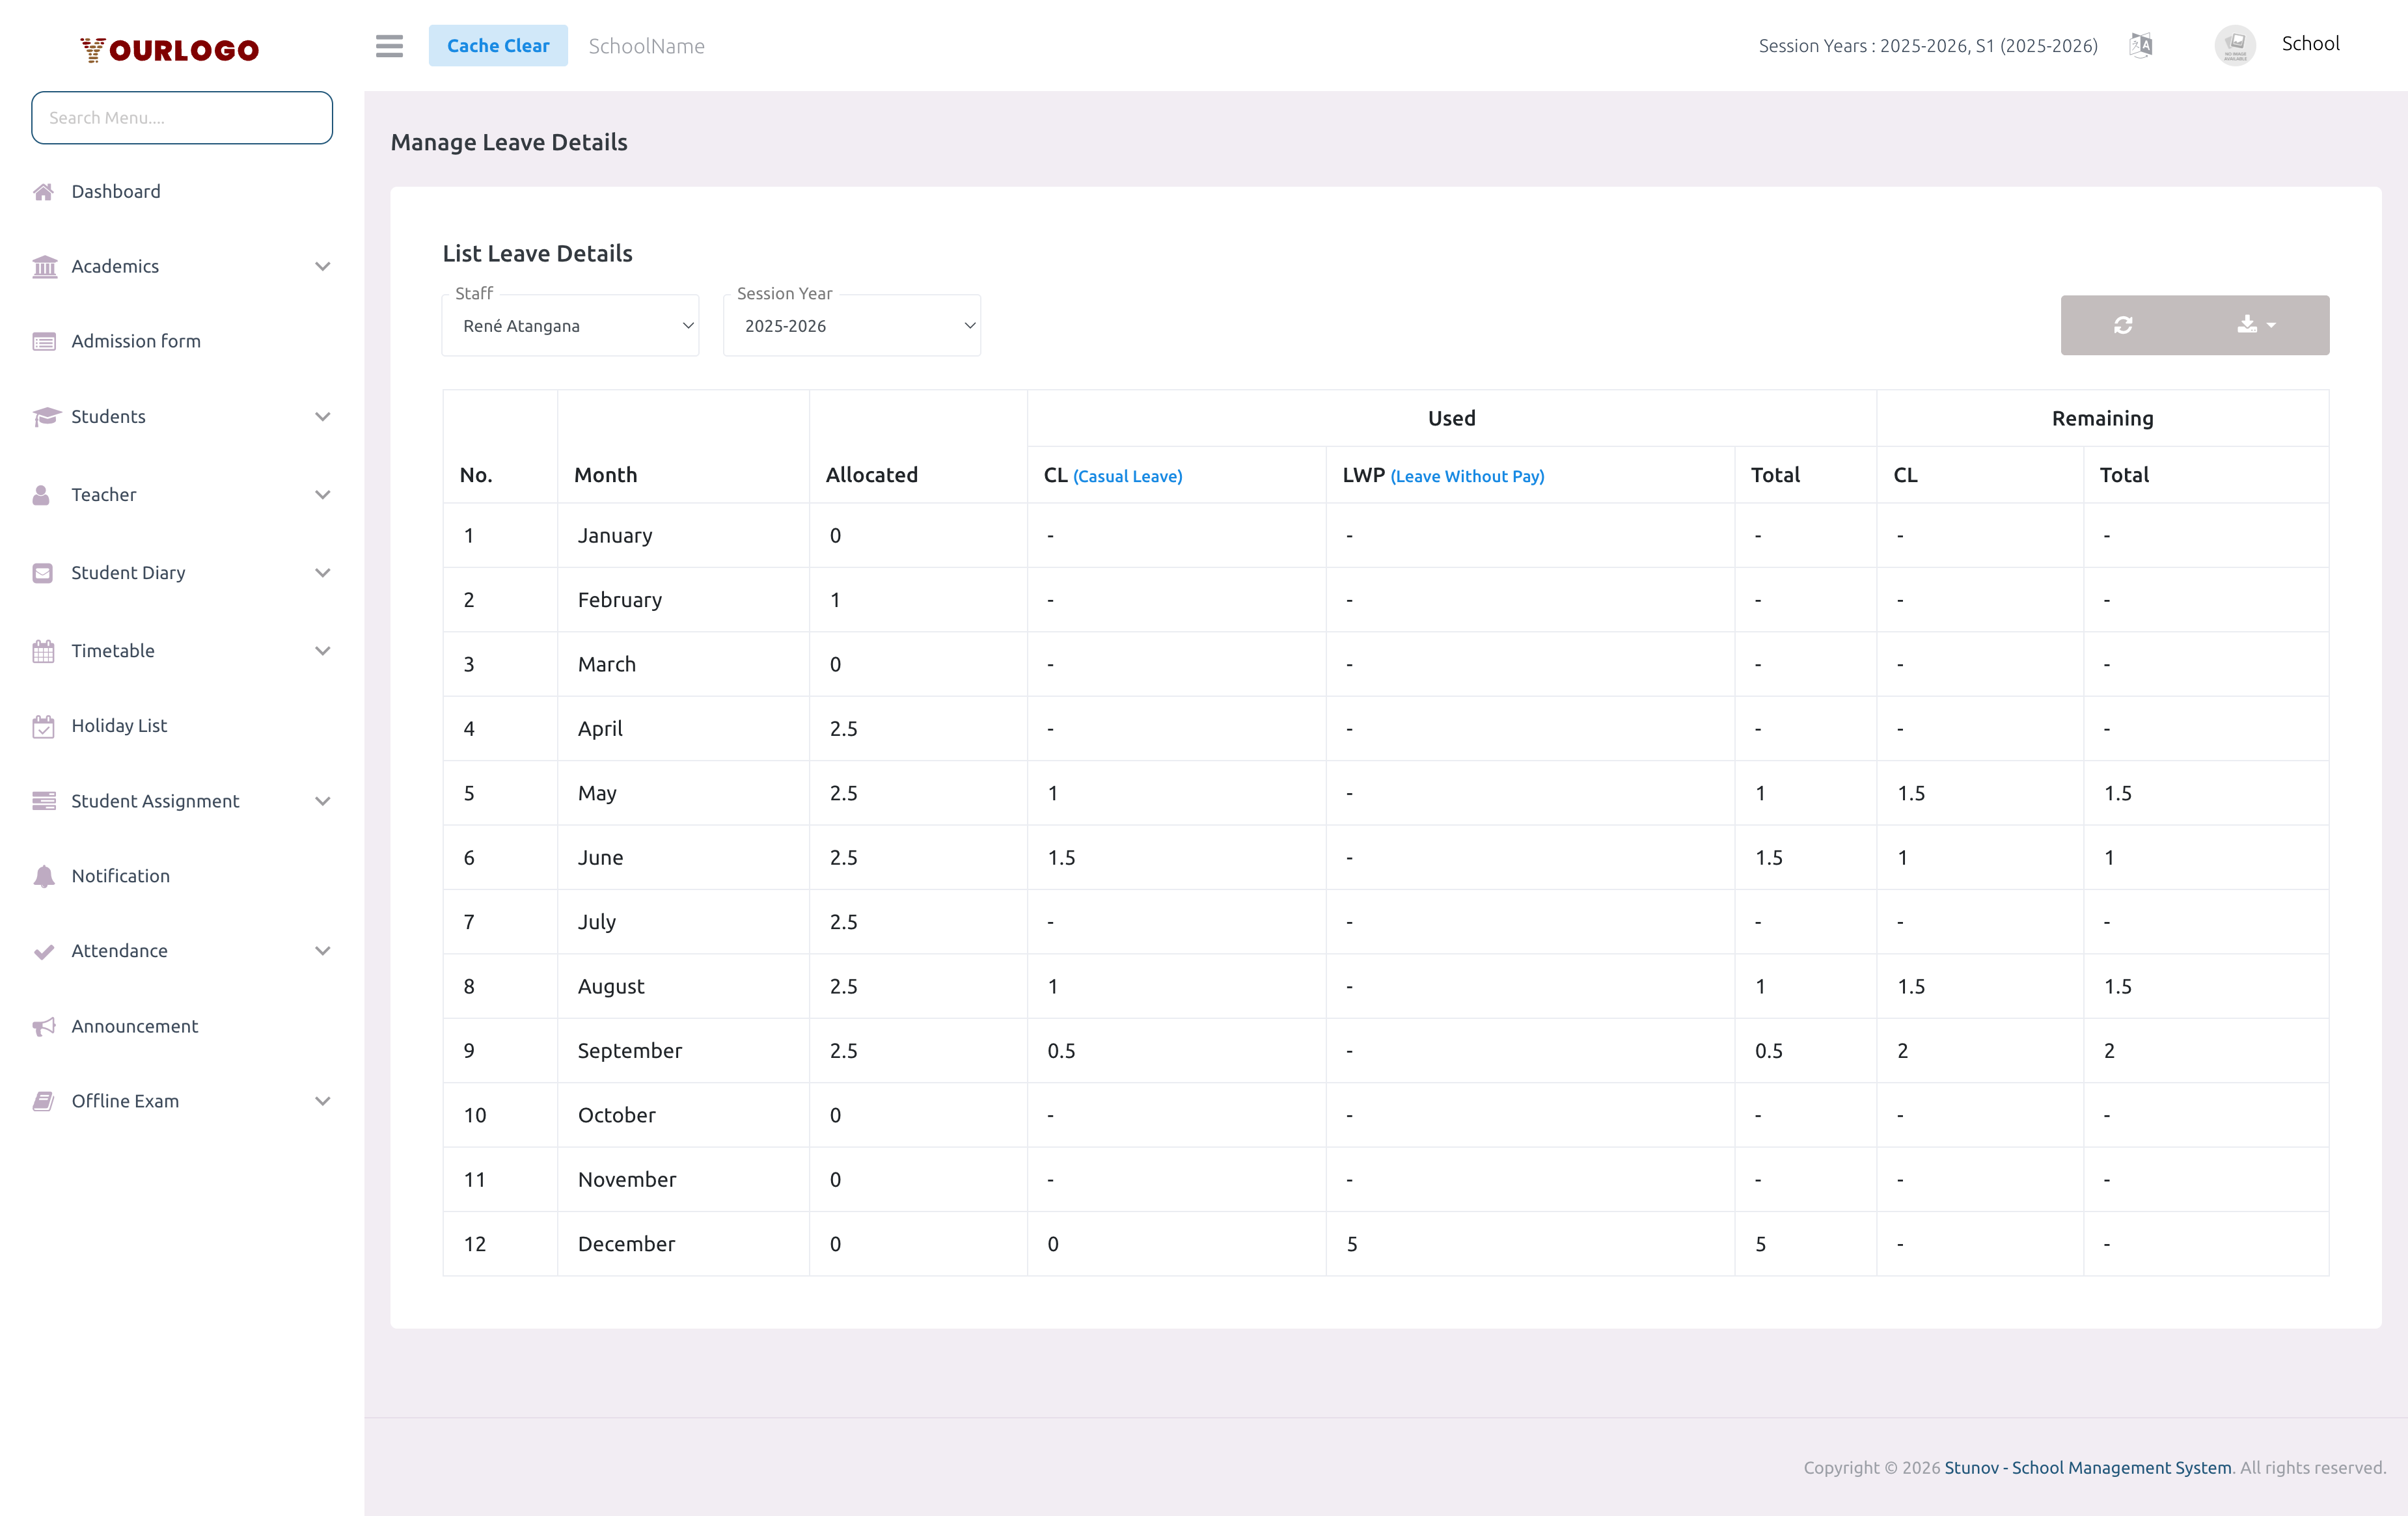Viewport: 2408px width, 1516px height.
Task: Click the Dashboard home icon
Action: [x=43, y=191]
